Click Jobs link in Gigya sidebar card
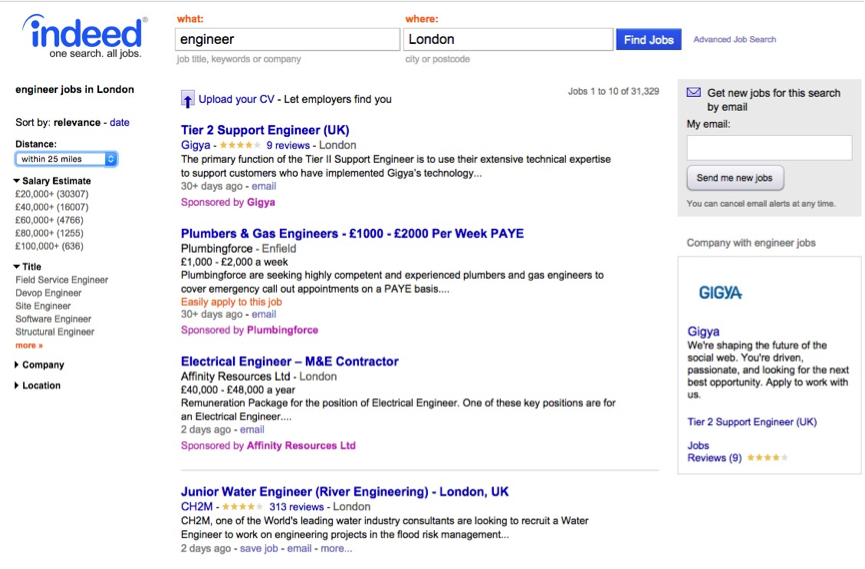The width and height of the screenshot is (865, 569). (x=698, y=445)
